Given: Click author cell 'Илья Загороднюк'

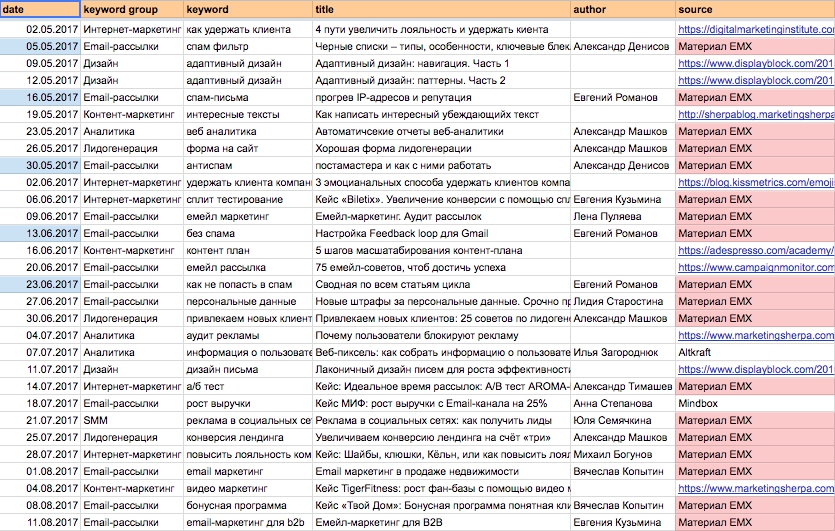Looking at the screenshot, I should (x=623, y=353).
